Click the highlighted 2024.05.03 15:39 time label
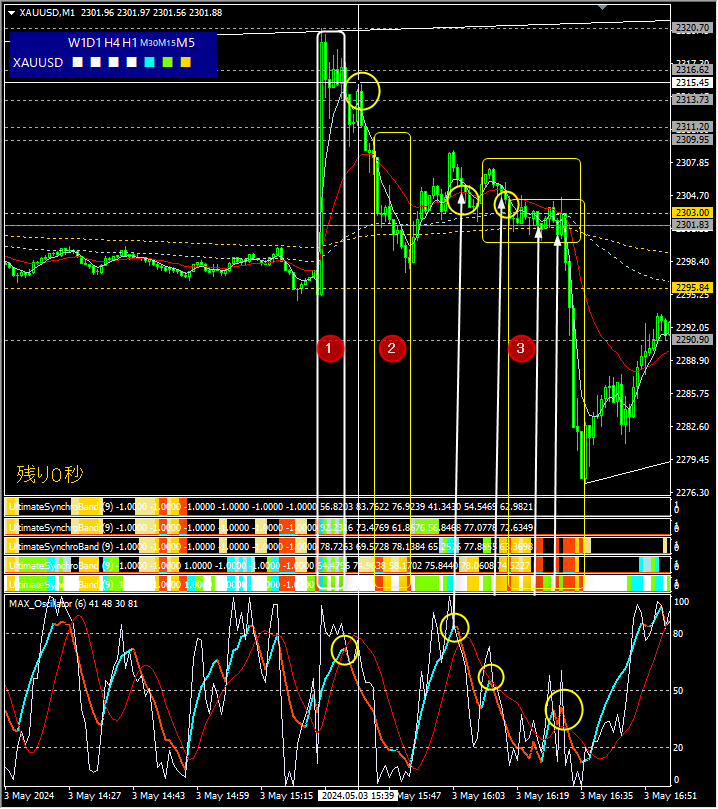The height and width of the screenshot is (809, 718). (x=358, y=796)
